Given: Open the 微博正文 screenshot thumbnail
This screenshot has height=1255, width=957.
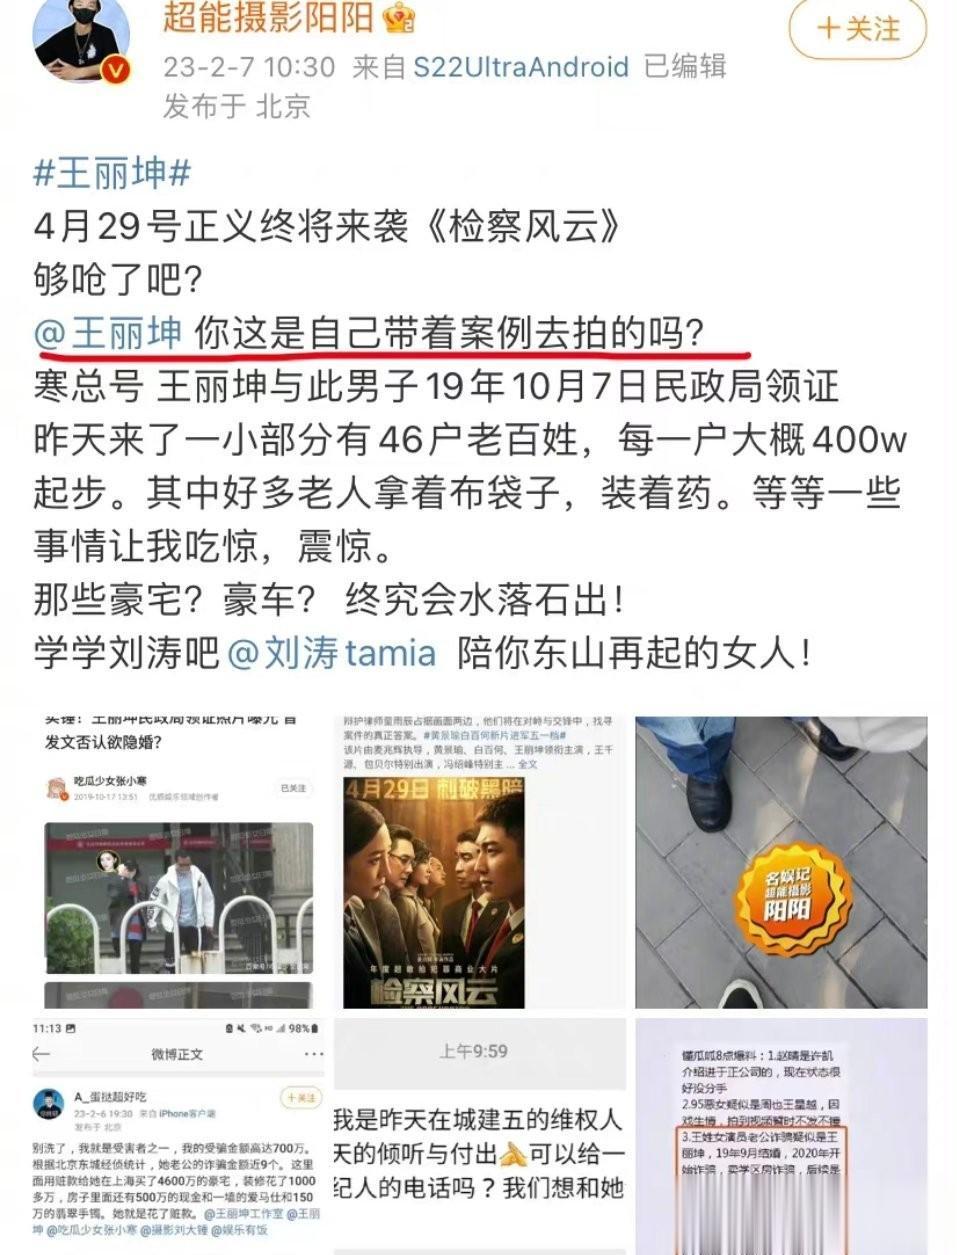Looking at the screenshot, I should tap(179, 1136).
